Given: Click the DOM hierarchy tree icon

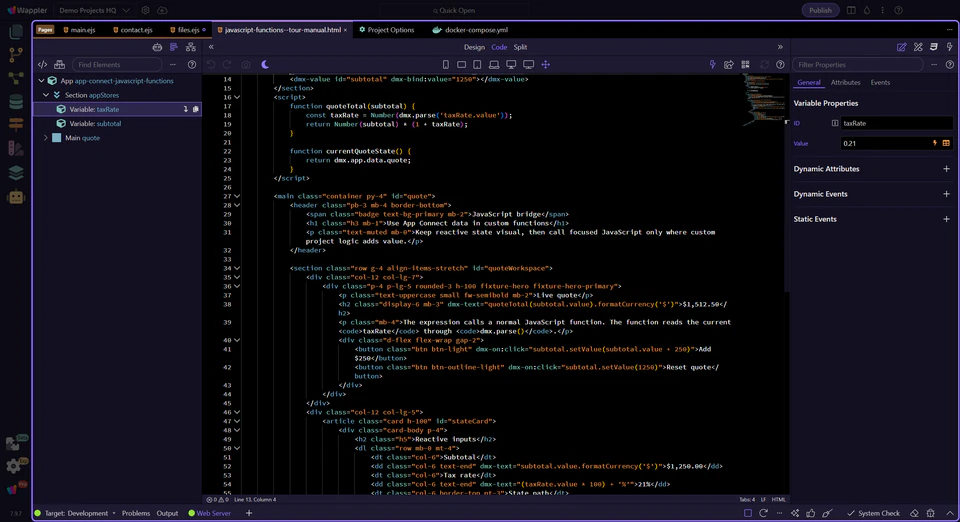Looking at the screenshot, I should (x=191, y=47).
